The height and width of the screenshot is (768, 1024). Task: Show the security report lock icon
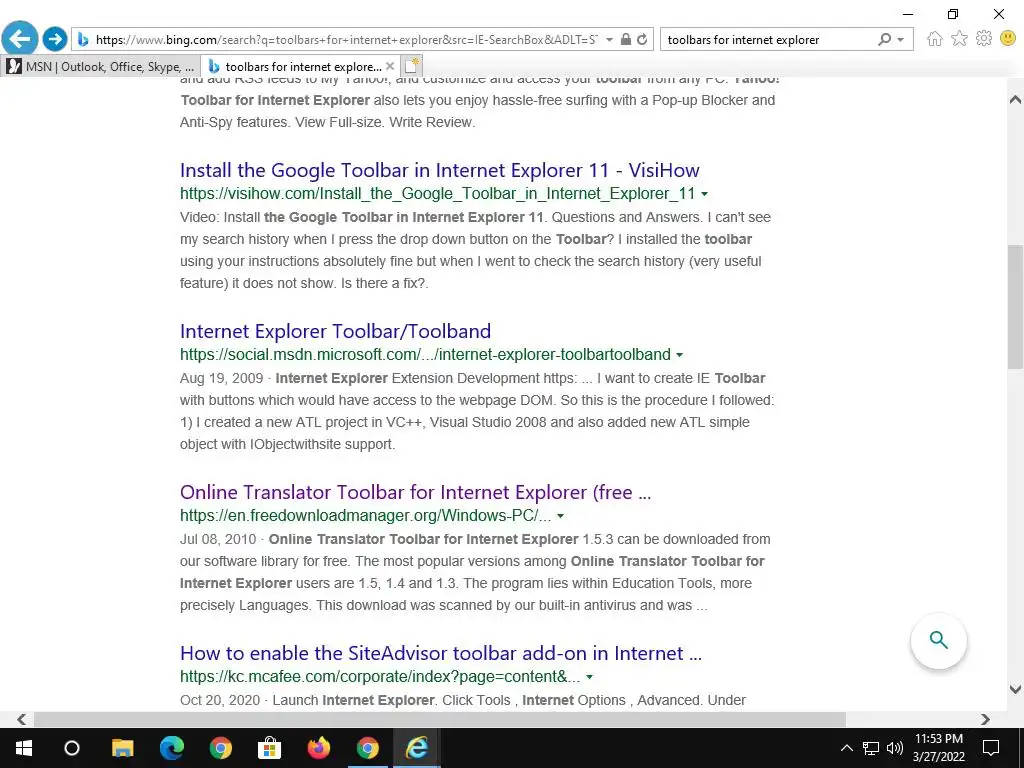[626, 39]
